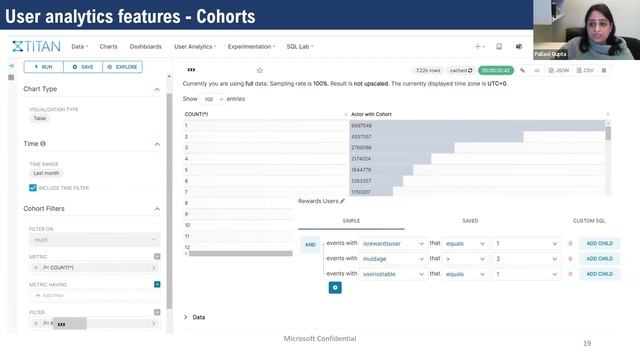640x360 pixels.
Task: Change the Table visualization type
Action: click(x=40, y=118)
